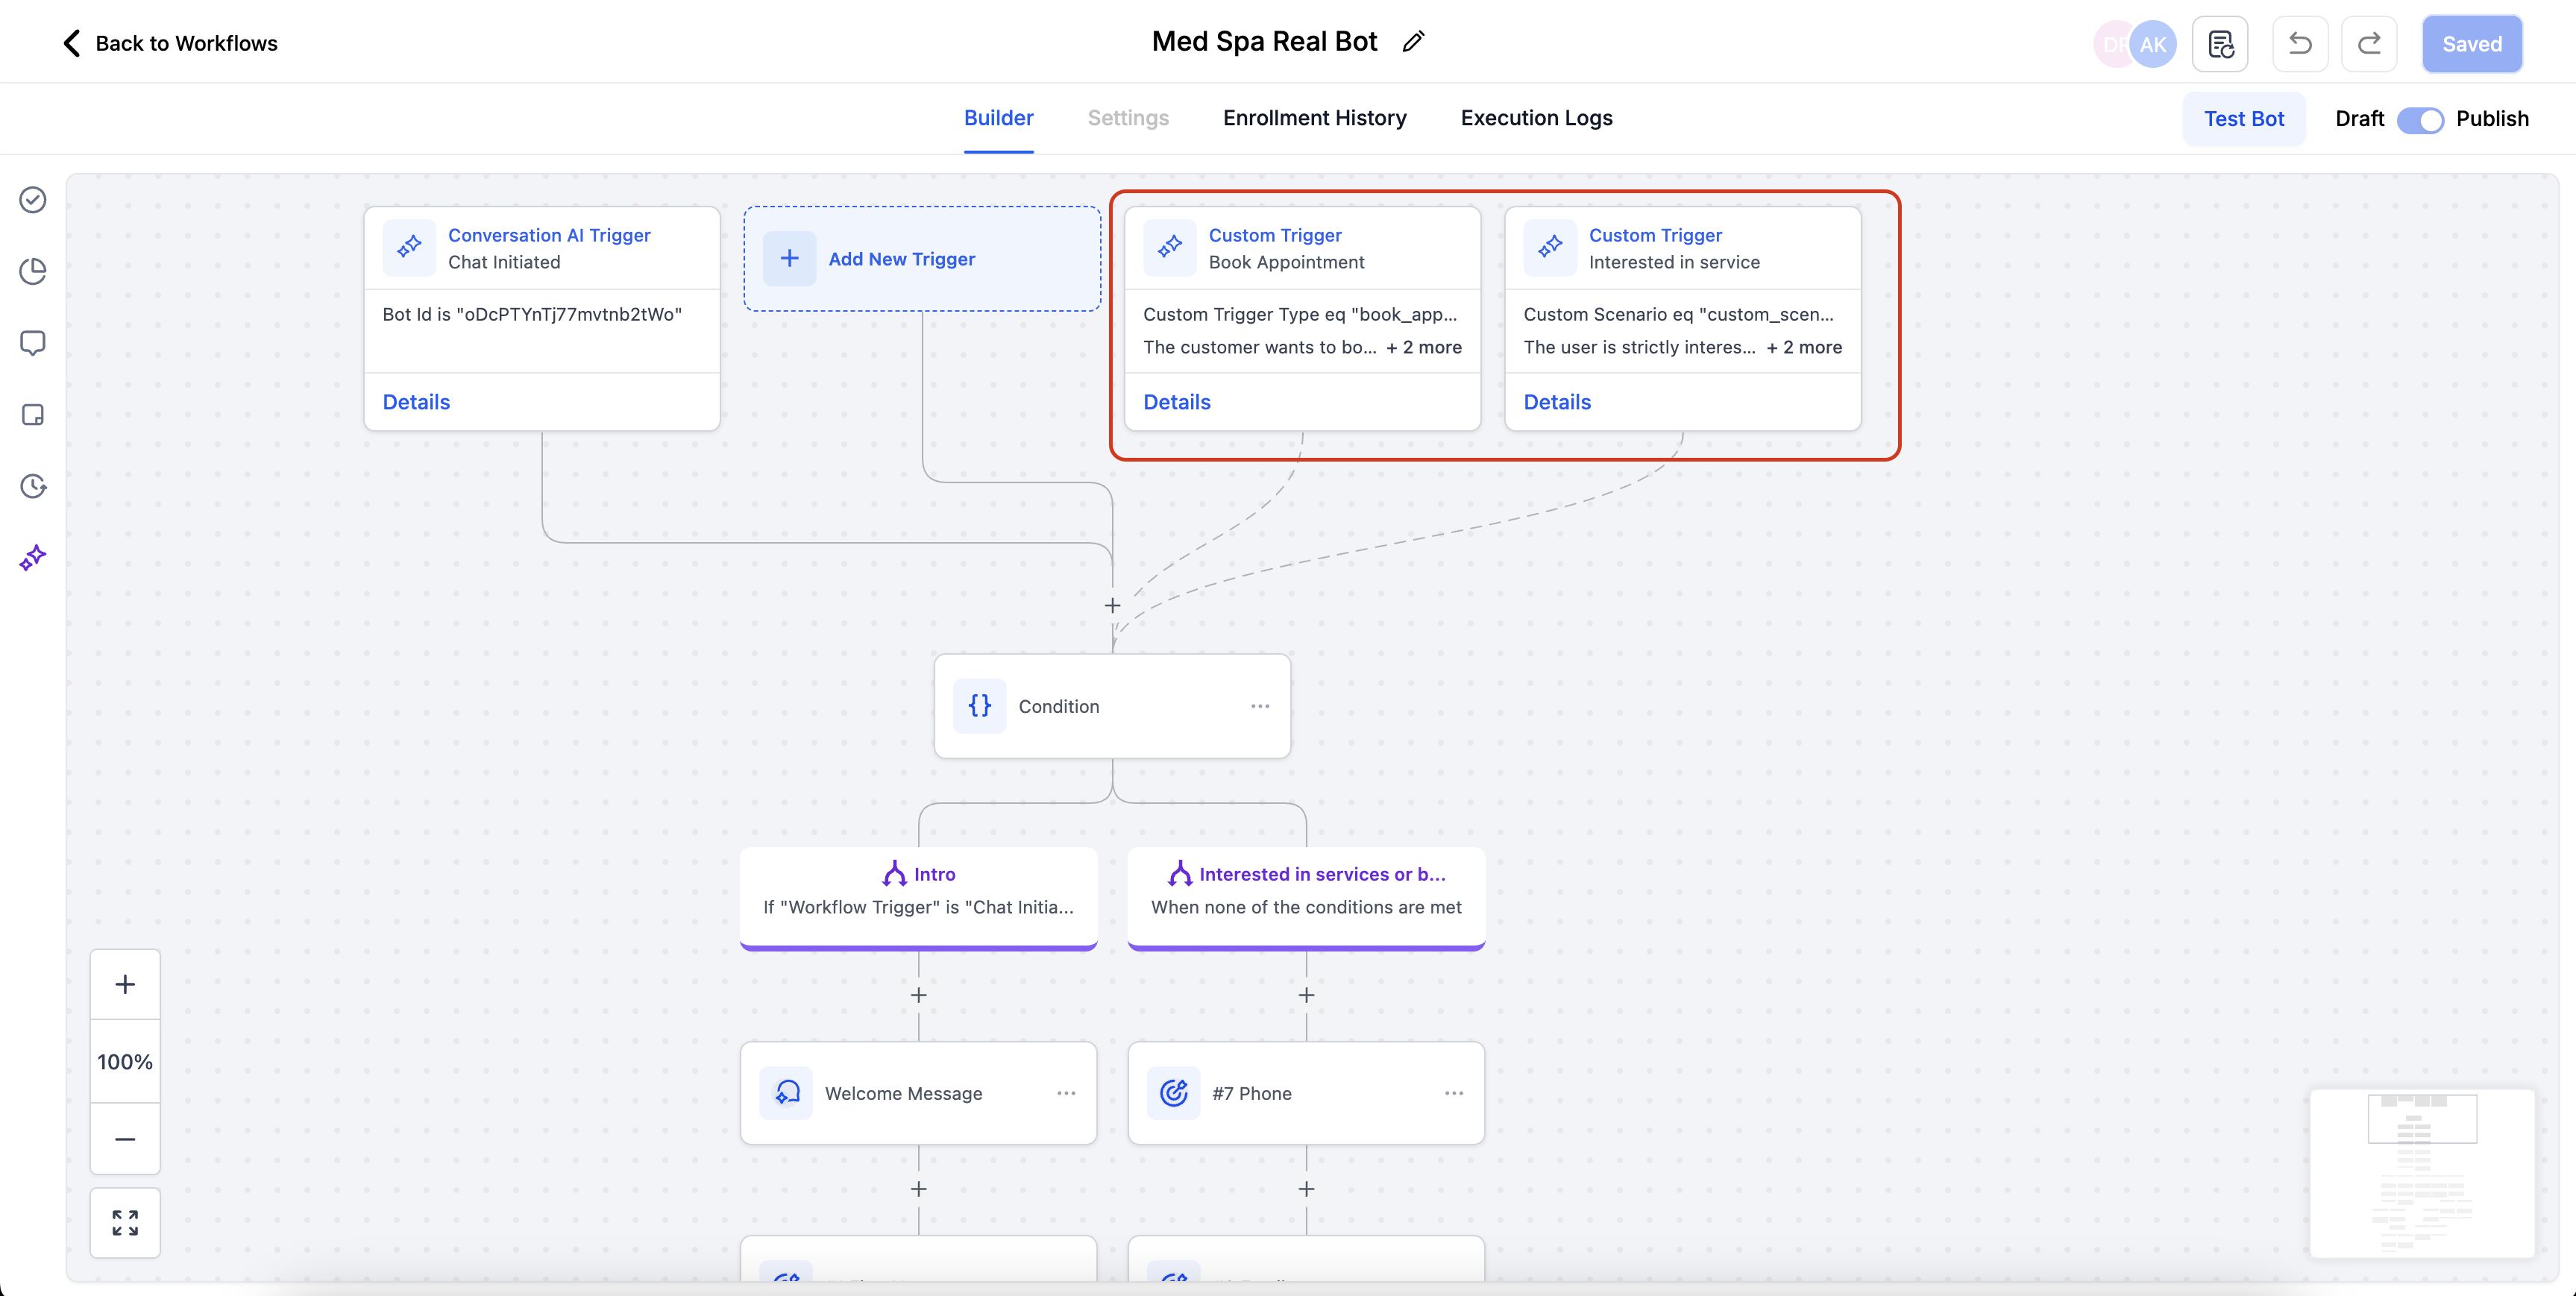2576x1296 pixels.
Task: Switch to the Execution Logs tab
Action: (1536, 118)
